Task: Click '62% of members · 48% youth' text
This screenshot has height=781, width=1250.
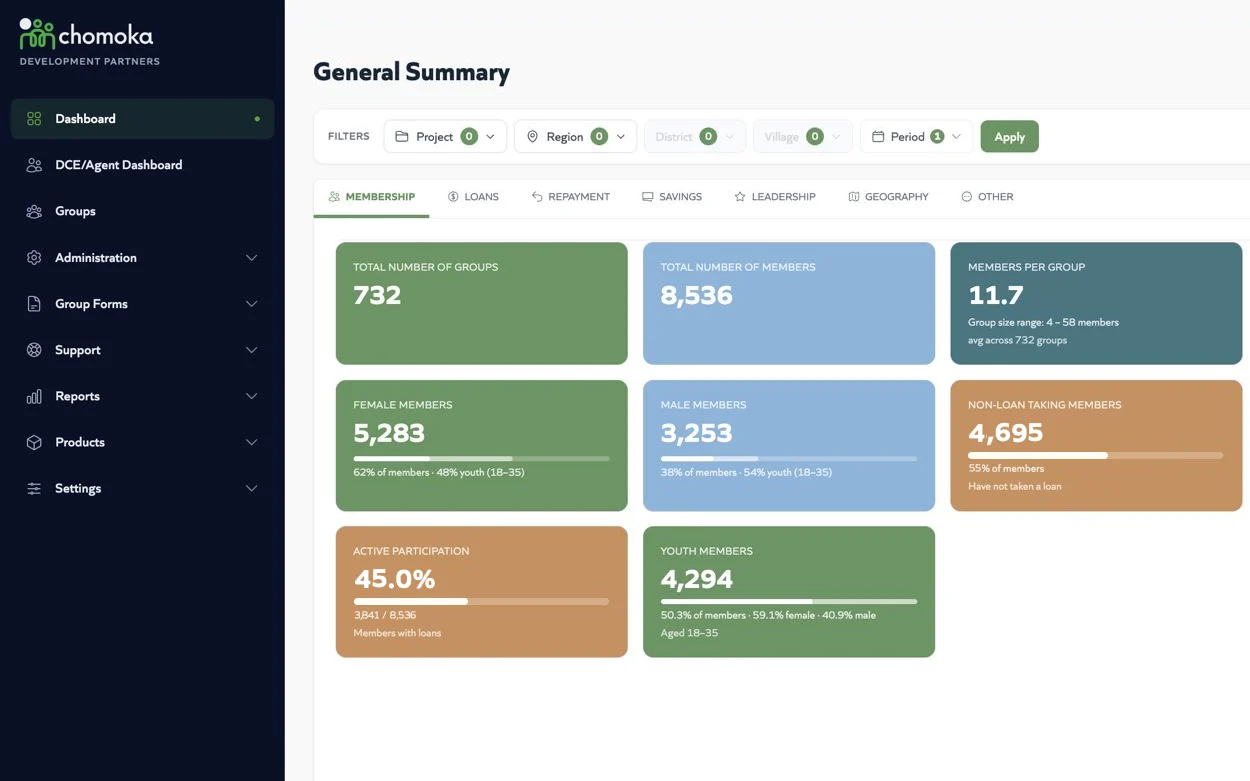Action: tap(439, 472)
